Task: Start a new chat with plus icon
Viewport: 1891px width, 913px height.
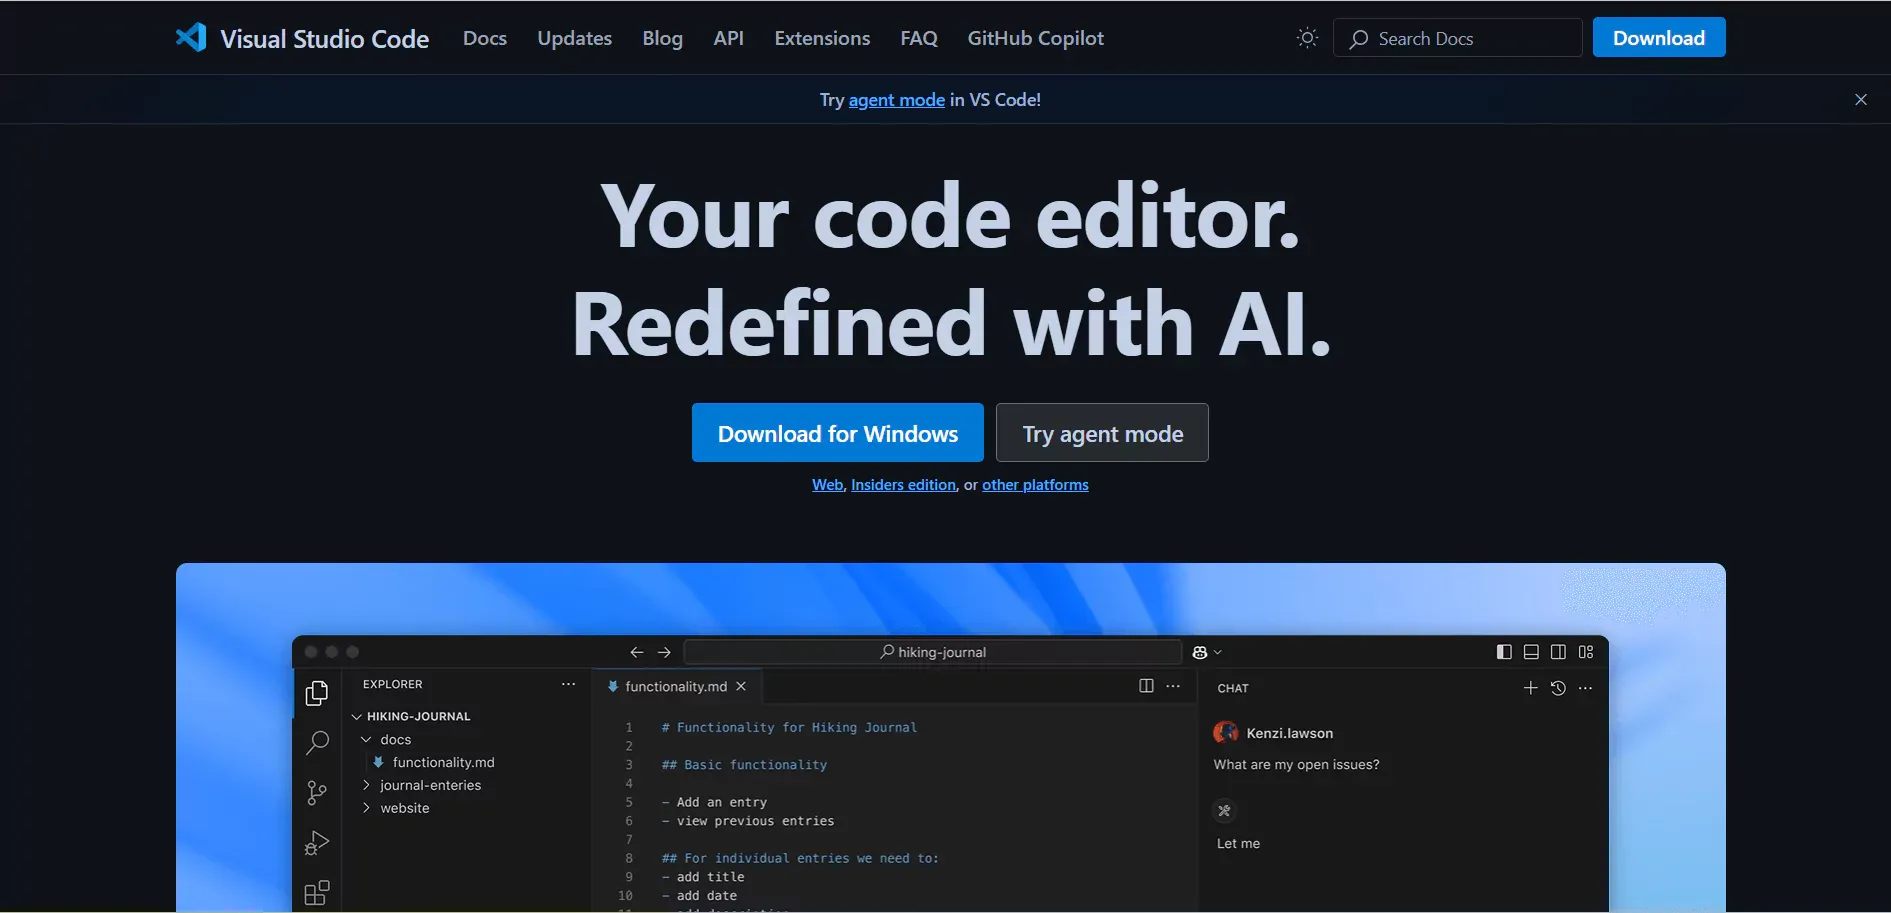Action: coord(1530,688)
